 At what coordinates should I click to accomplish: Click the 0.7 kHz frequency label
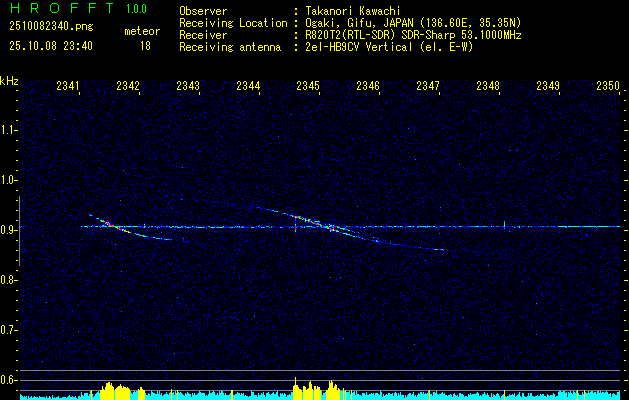[9, 330]
